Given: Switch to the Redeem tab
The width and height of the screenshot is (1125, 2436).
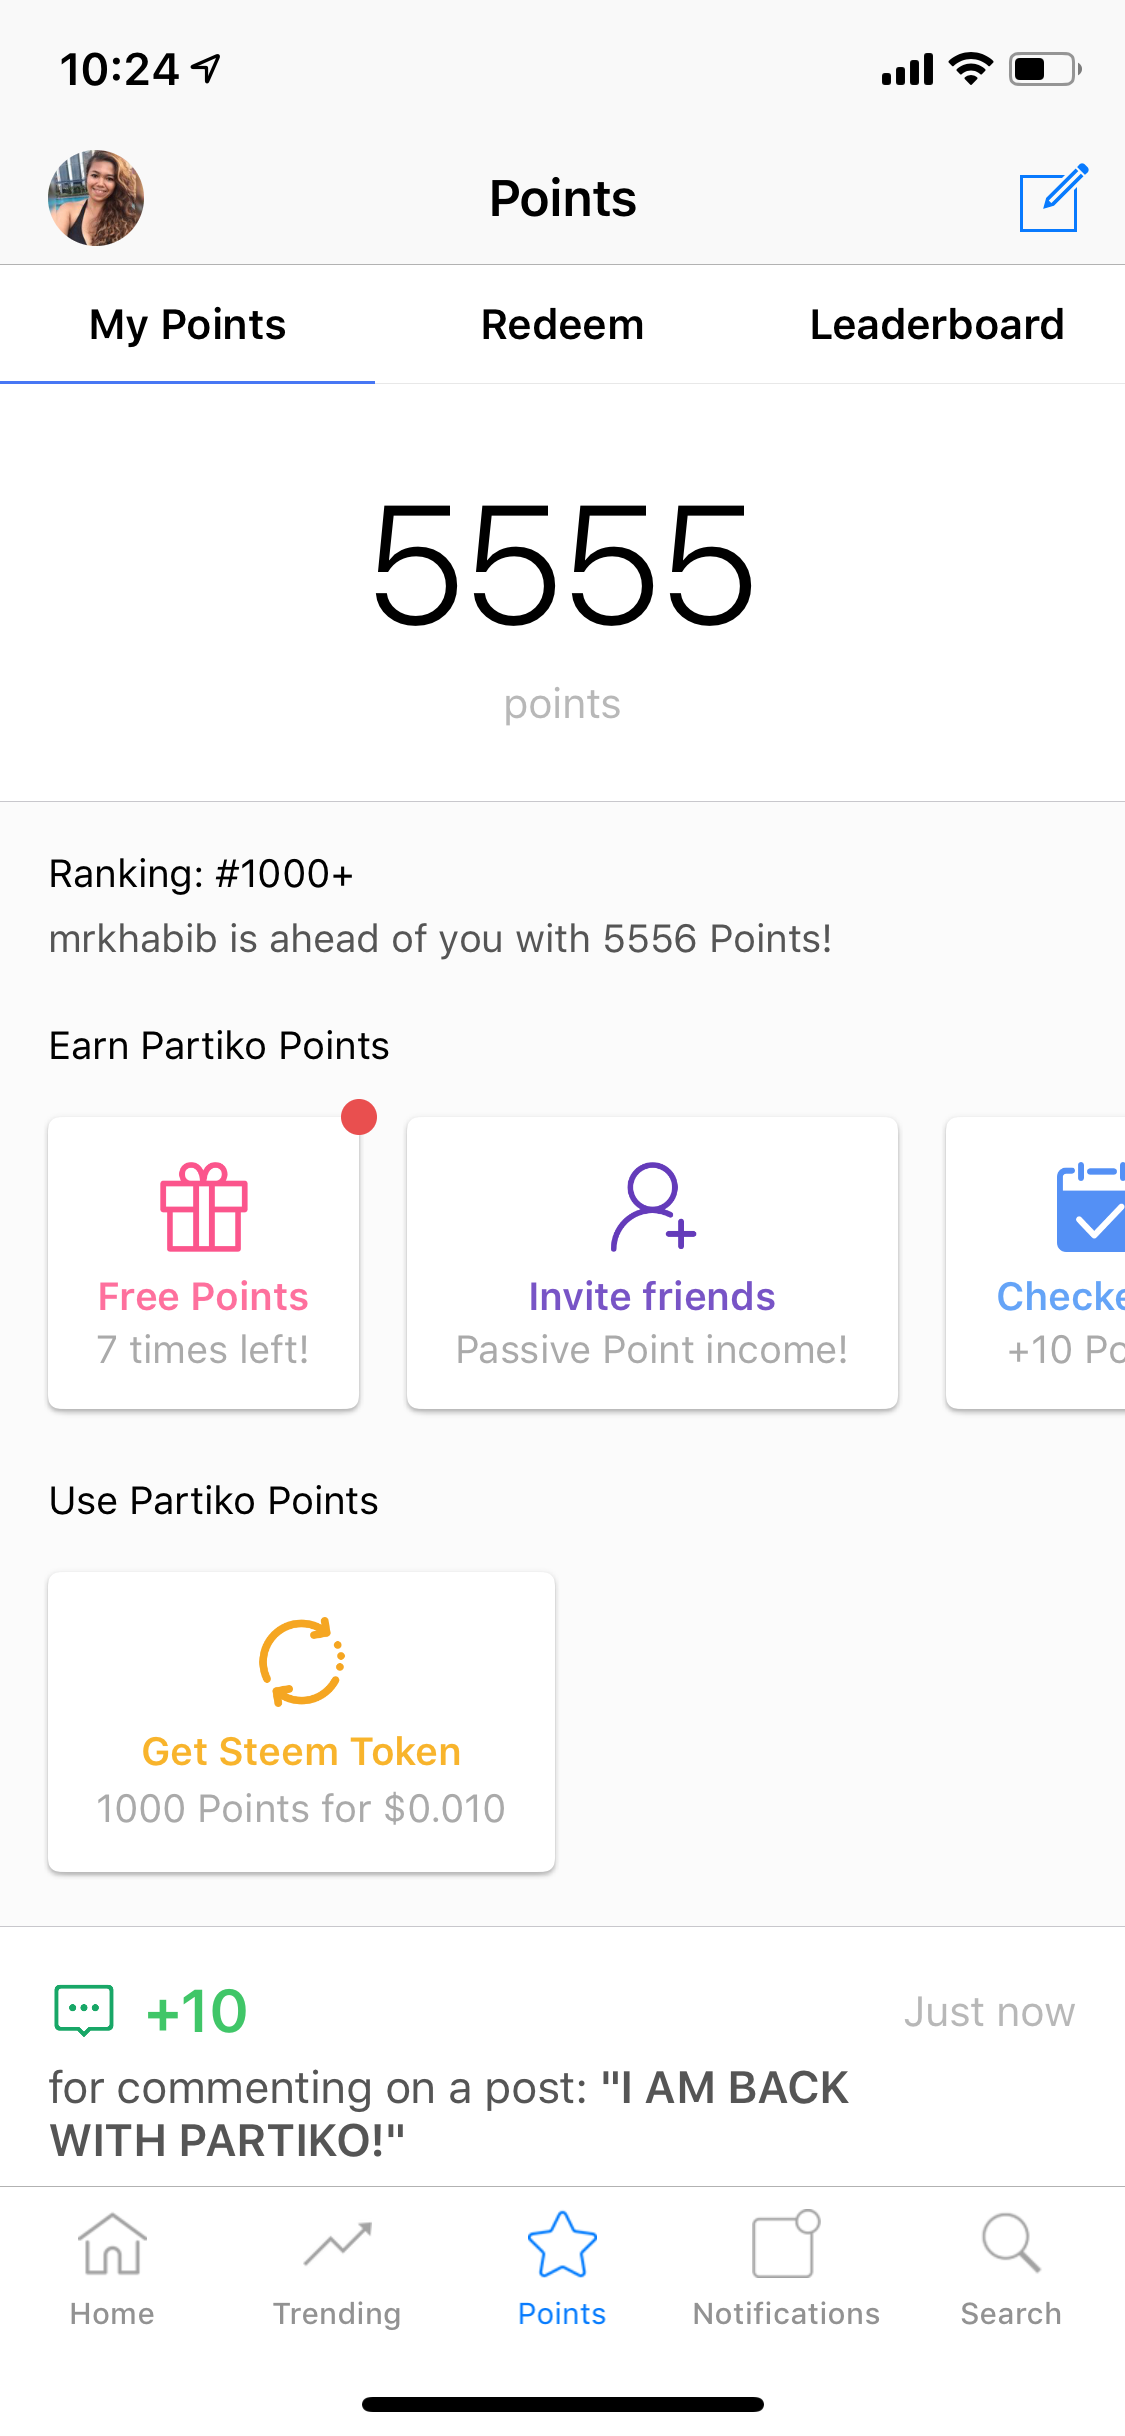Looking at the screenshot, I should (562, 325).
